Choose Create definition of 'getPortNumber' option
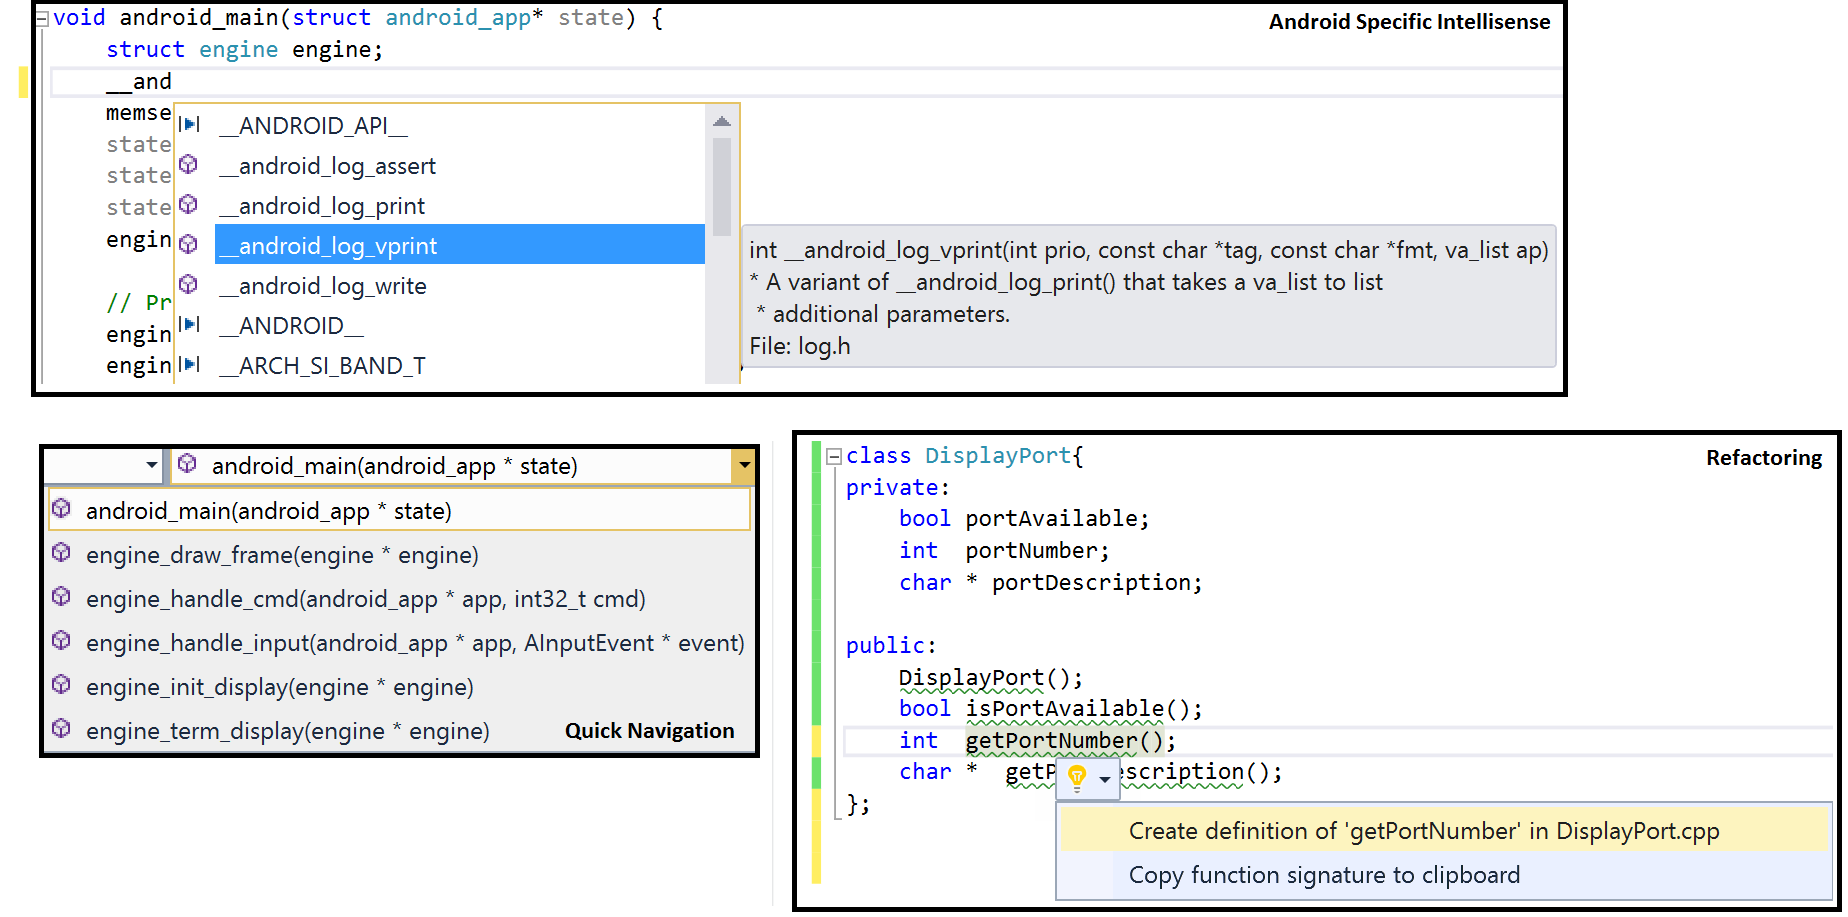 pos(1423,831)
